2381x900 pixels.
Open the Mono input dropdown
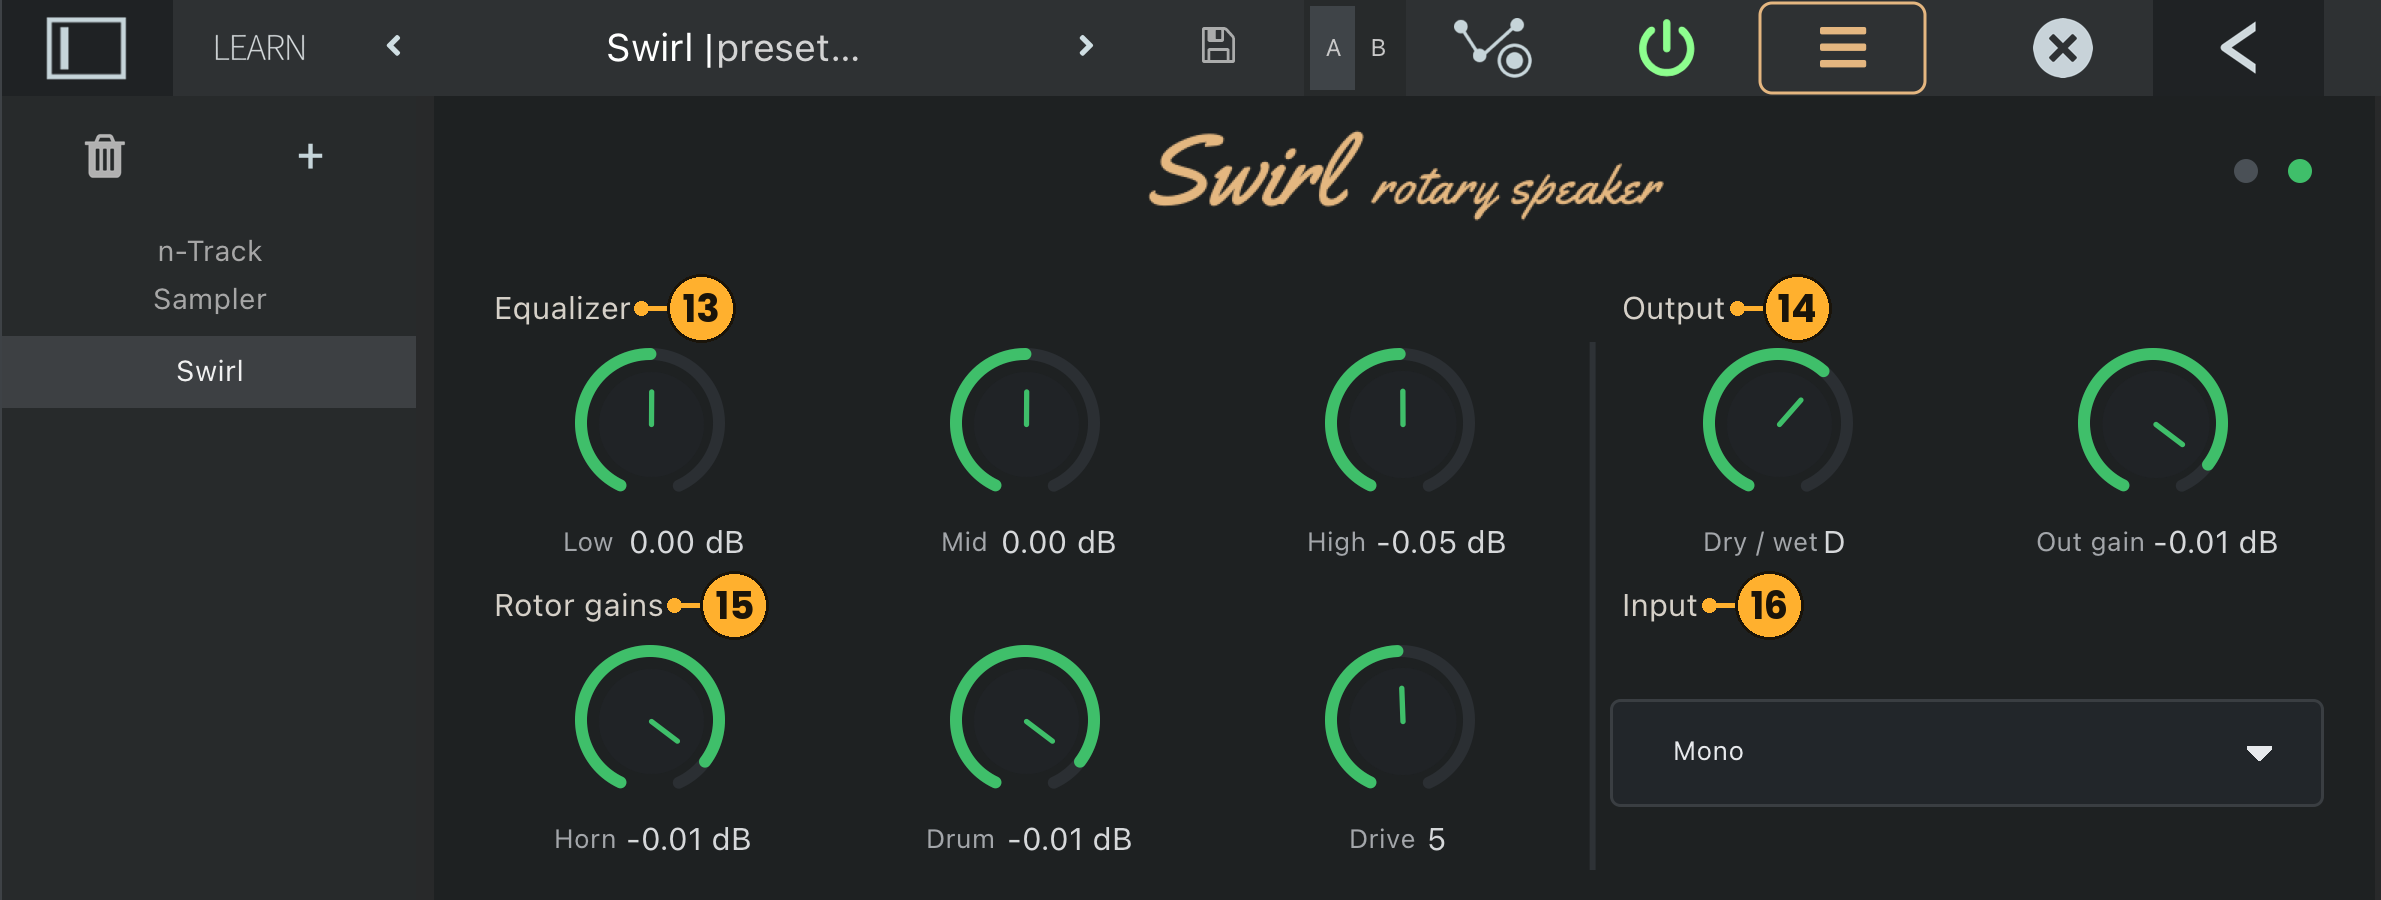[x=1966, y=752]
